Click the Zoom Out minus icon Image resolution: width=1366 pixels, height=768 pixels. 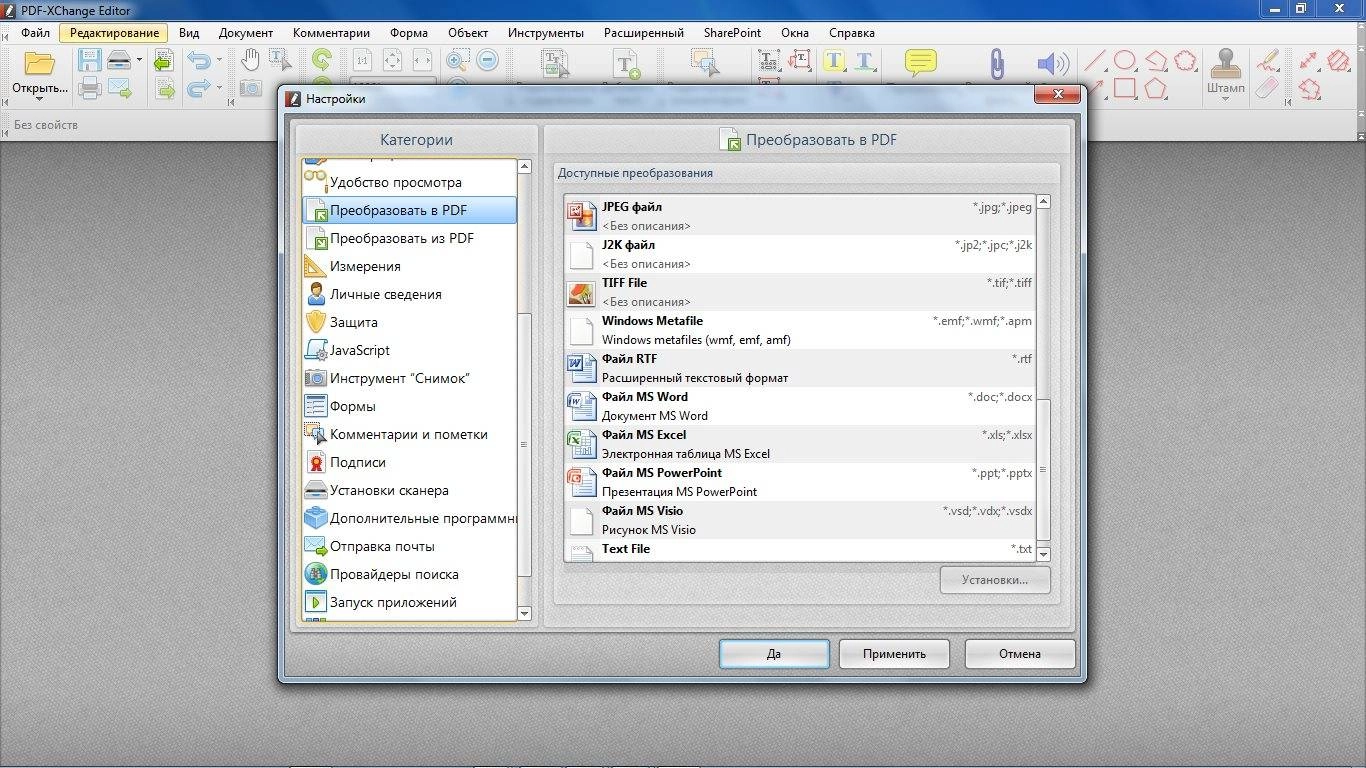click(x=487, y=60)
